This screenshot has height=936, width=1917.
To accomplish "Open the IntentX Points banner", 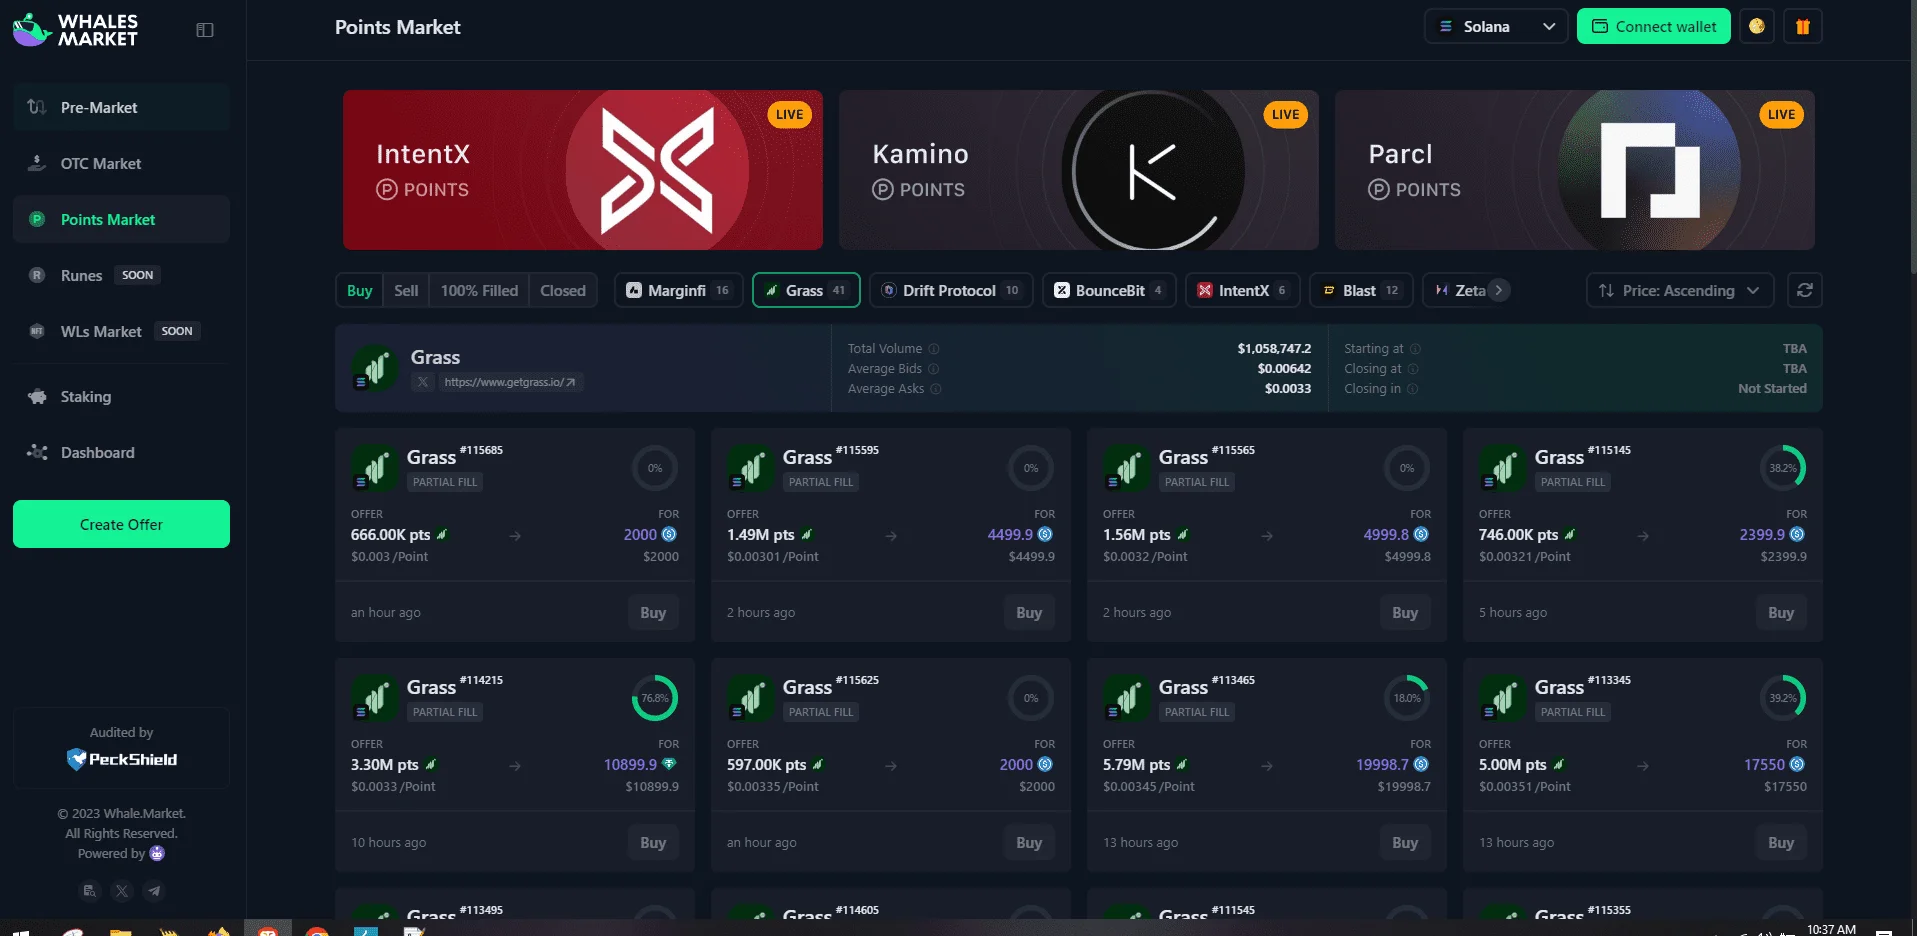I will [583, 170].
